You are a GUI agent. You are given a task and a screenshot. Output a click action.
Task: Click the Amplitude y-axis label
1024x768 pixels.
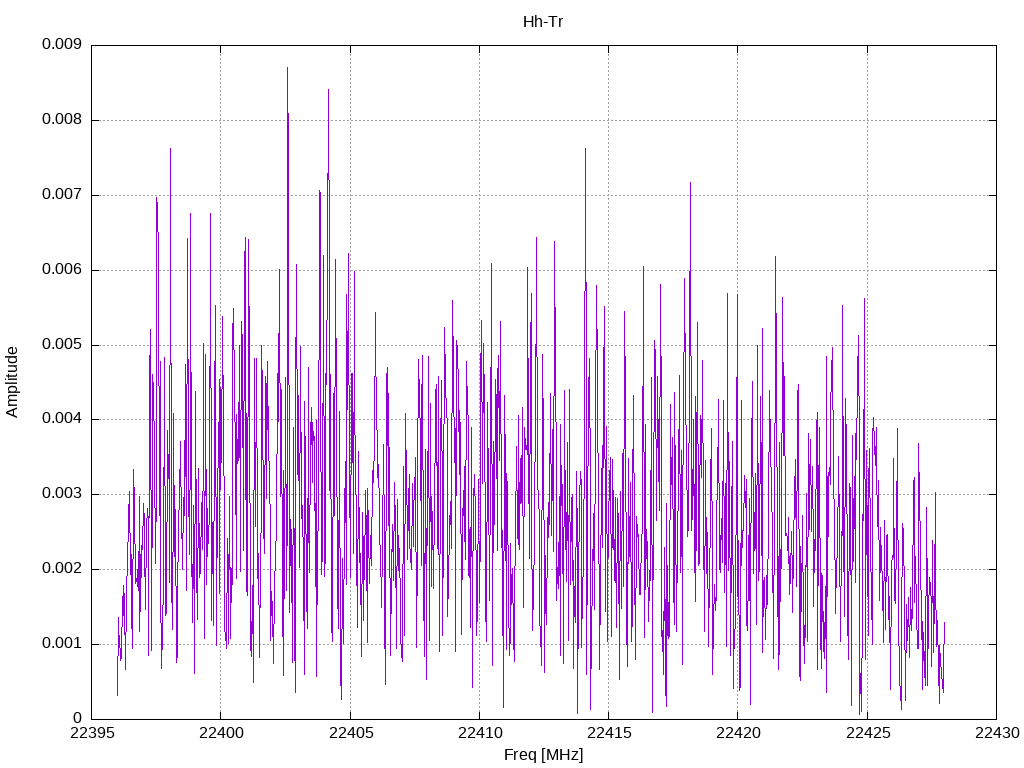click(12, 382)
